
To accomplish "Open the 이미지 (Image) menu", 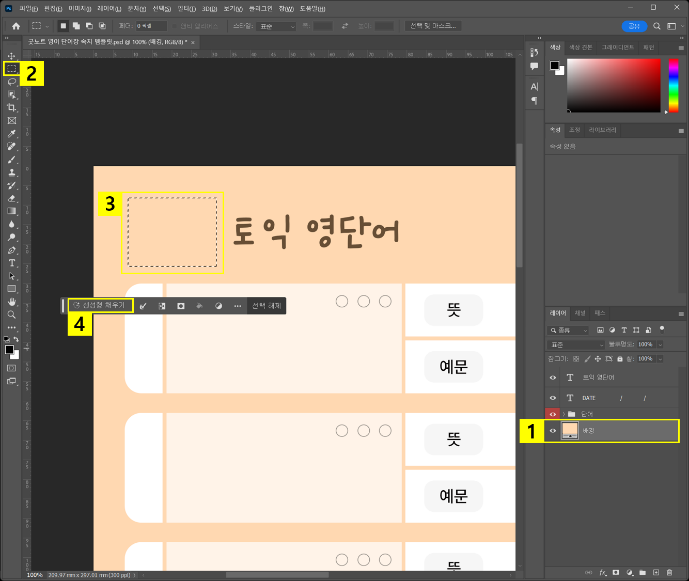I will pos(80,8).
